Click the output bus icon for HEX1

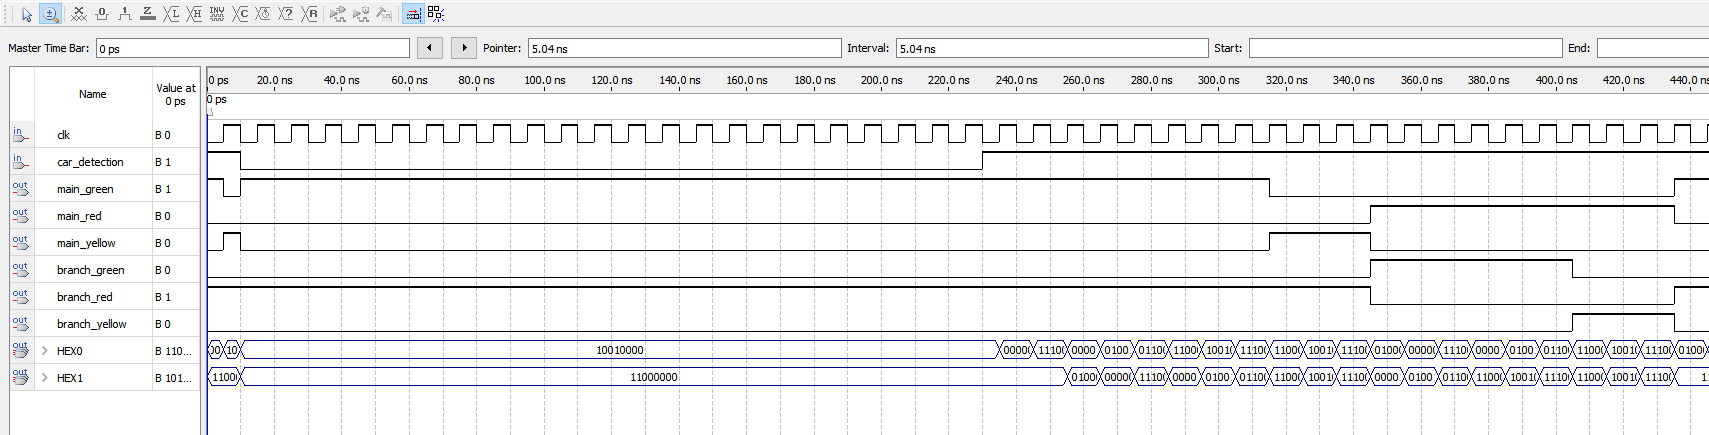pyautogui.click(x=21, y=377)
